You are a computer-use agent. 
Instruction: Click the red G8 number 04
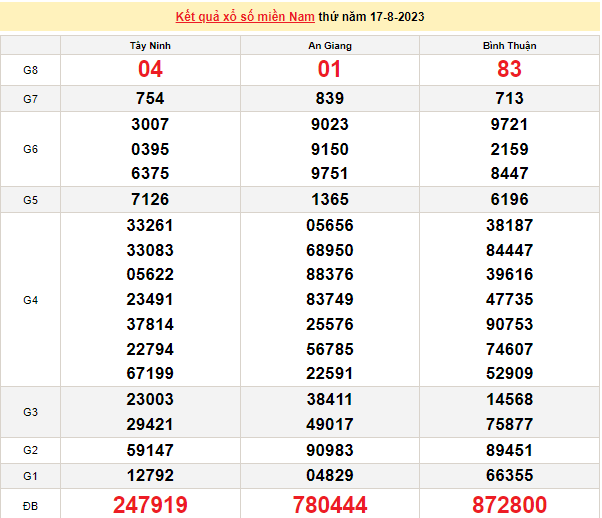click(150, 70)
